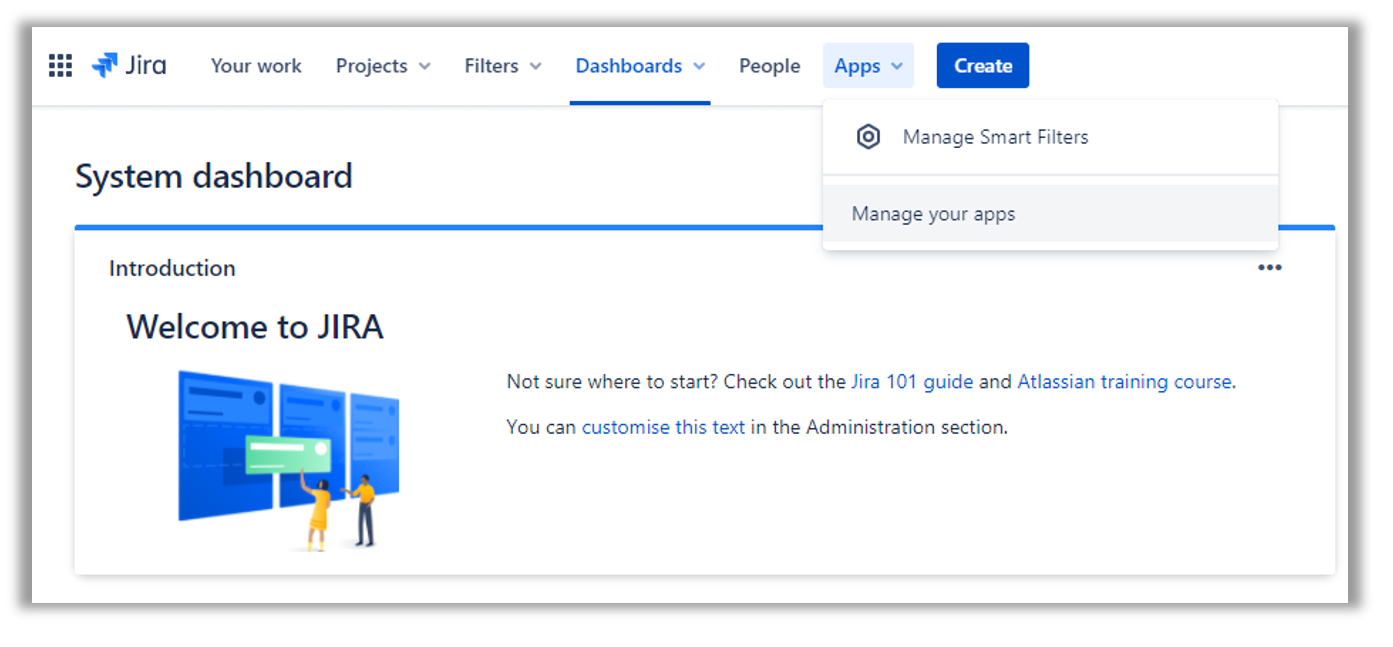Go to the People page
Viewport: 1393px width, 647px height.
tap(769, 66)
